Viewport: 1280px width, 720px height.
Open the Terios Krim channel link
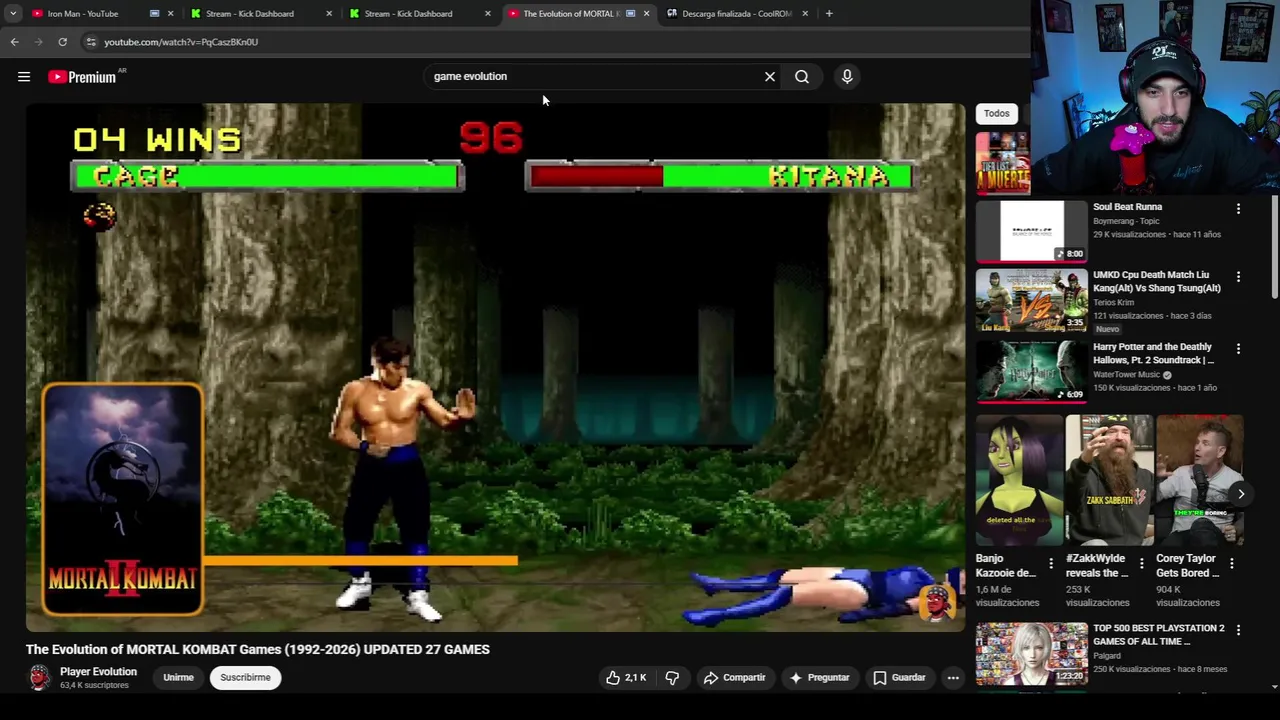coord(1113,302)
